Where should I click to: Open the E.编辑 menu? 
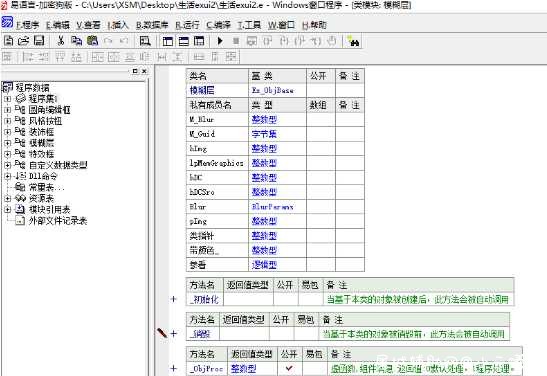[x=58, y=25]
